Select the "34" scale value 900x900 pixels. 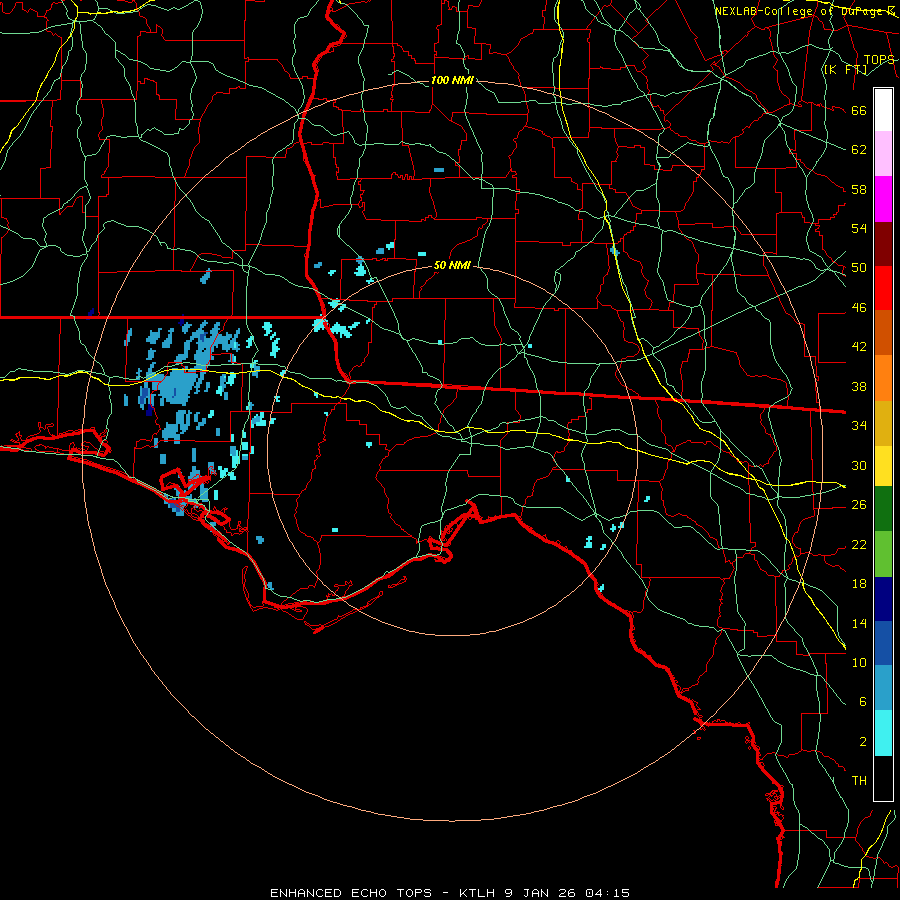coord(859,426)
